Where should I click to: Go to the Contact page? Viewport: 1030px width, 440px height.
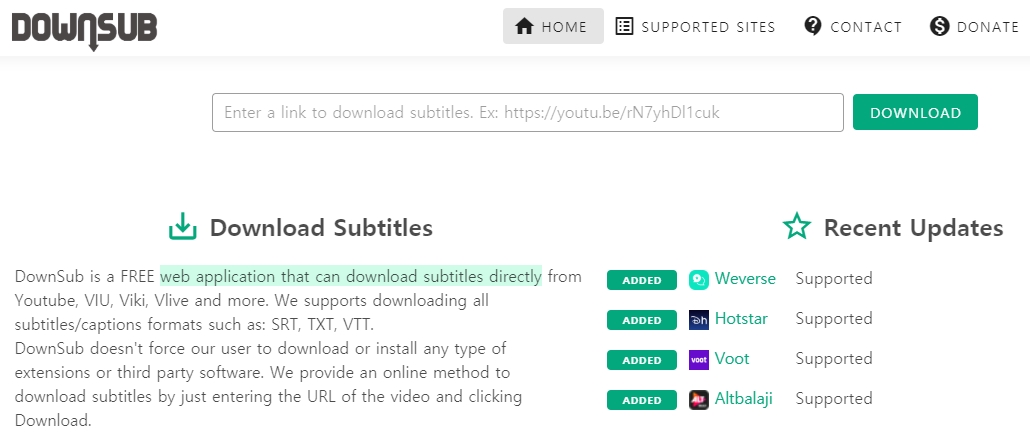click(x=853, y=26)
